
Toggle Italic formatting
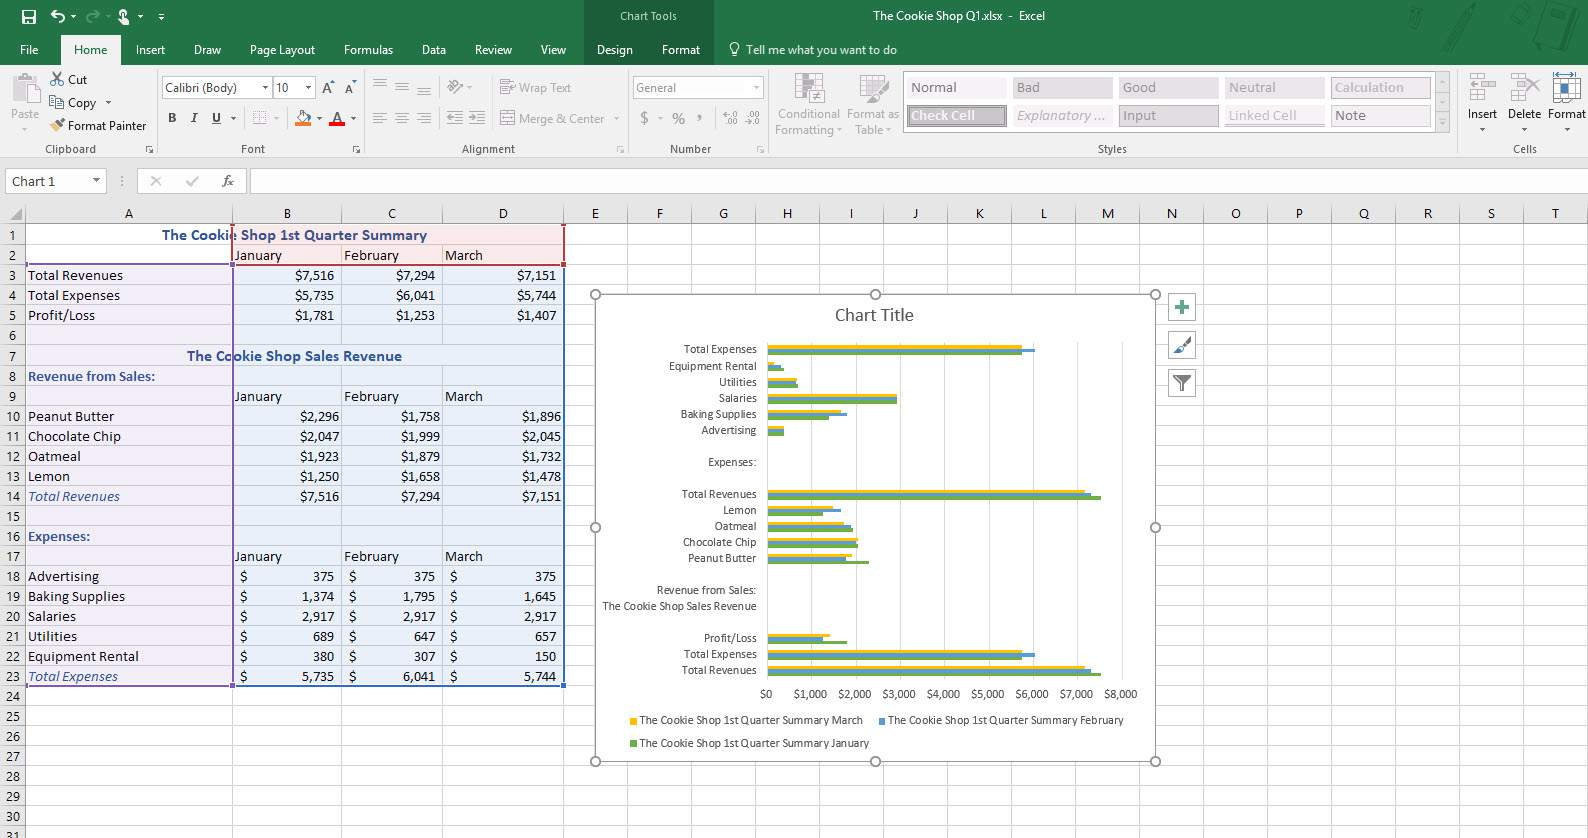tap(194, 118)
